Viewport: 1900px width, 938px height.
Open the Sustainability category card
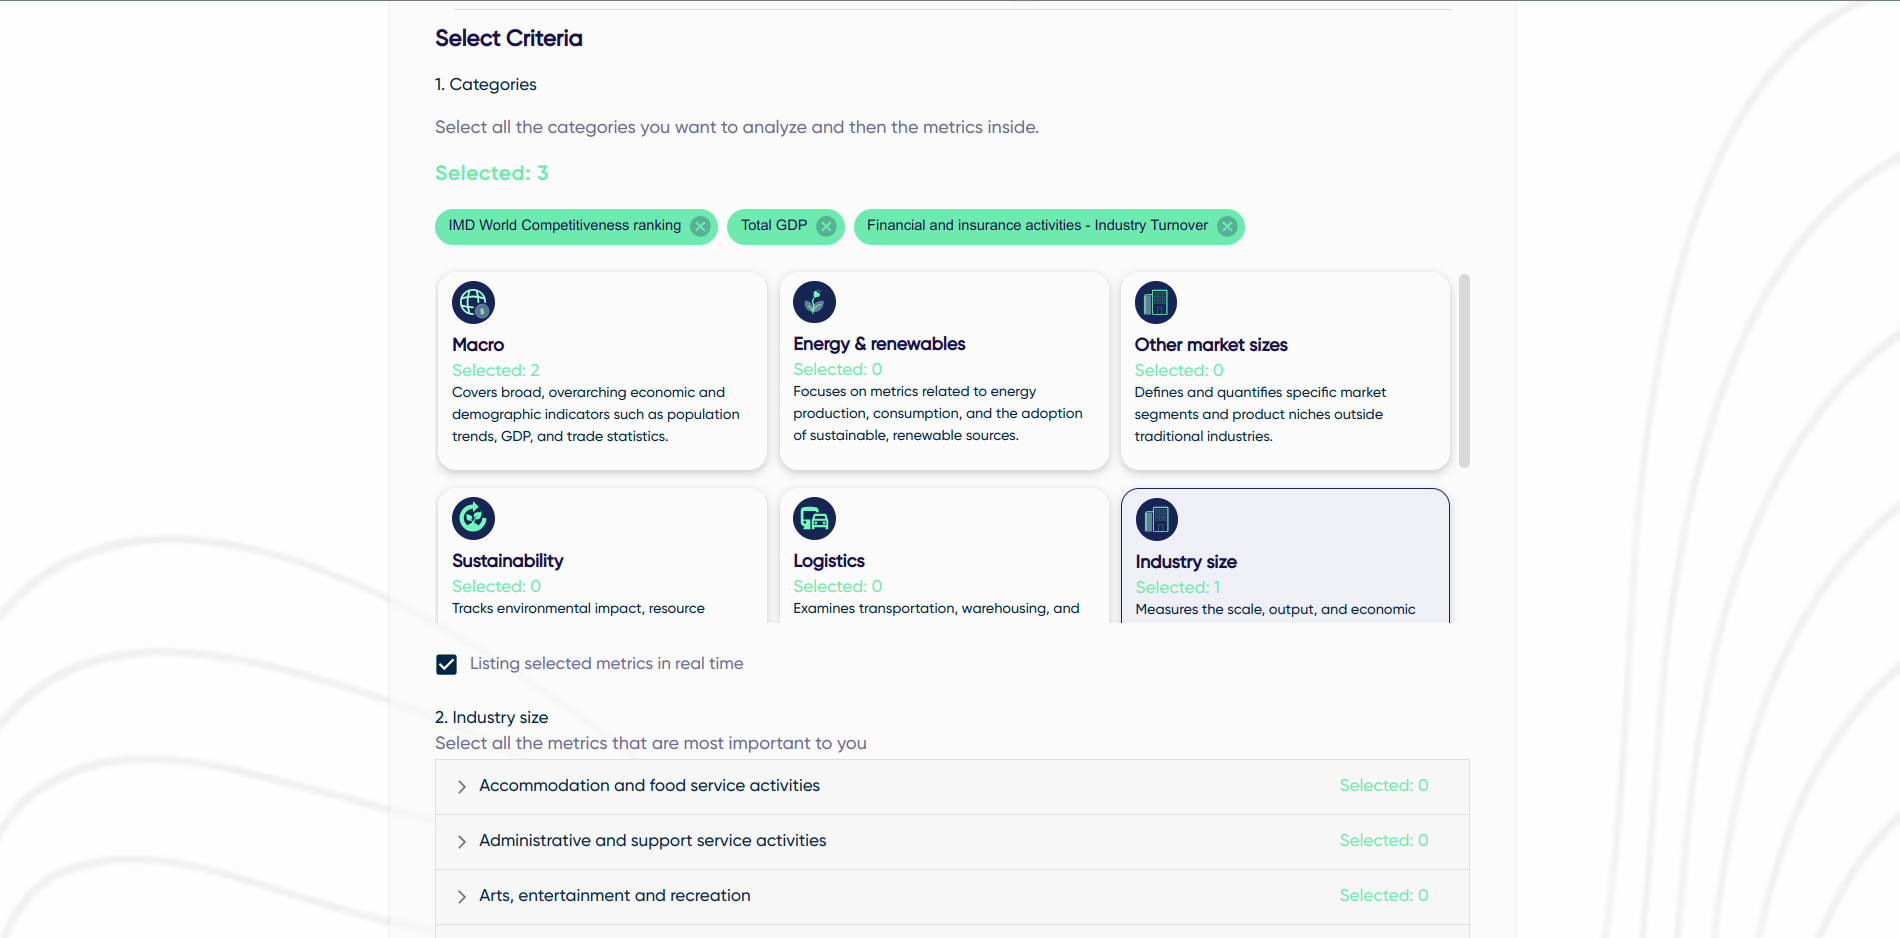pyautogui.click(x=602, y=555)
